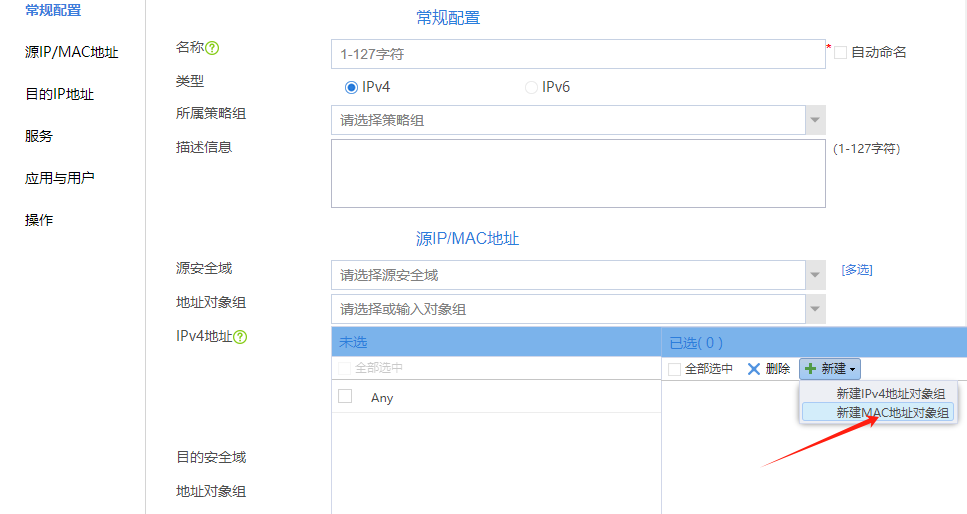Click the help icon next to 名称
967x514 pixels.
point(212,48)
